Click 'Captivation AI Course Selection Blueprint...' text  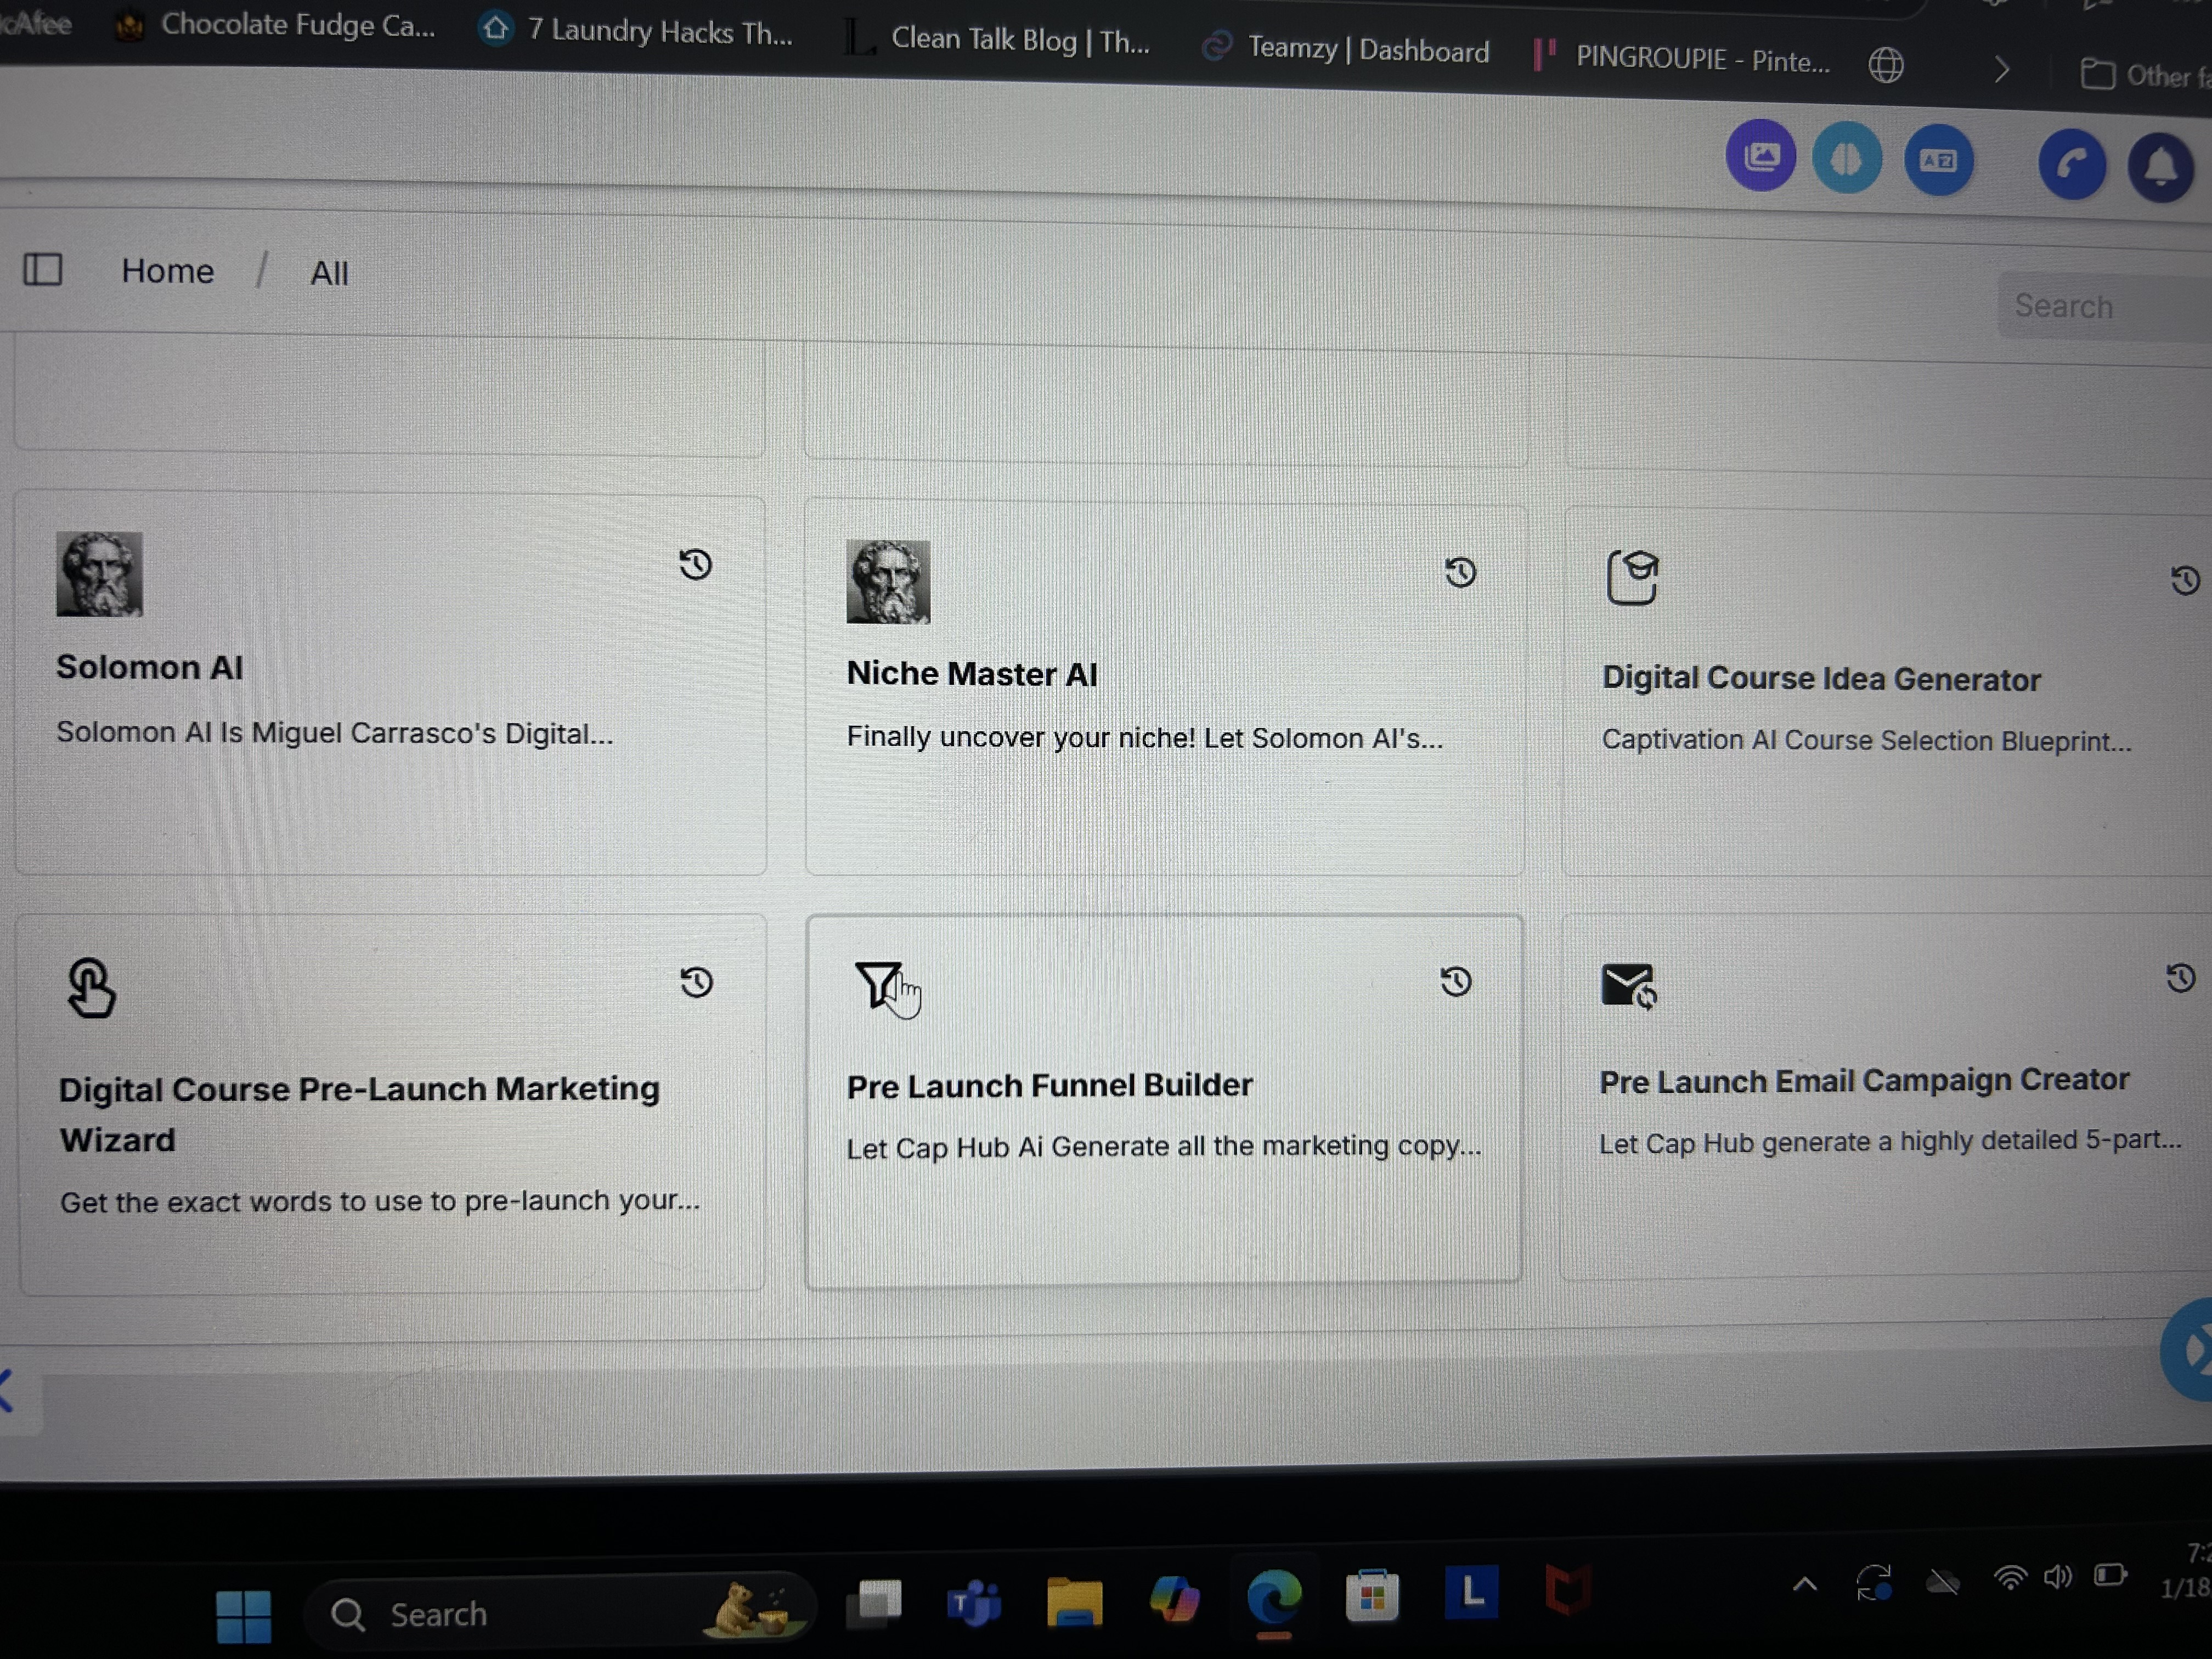1867,740
